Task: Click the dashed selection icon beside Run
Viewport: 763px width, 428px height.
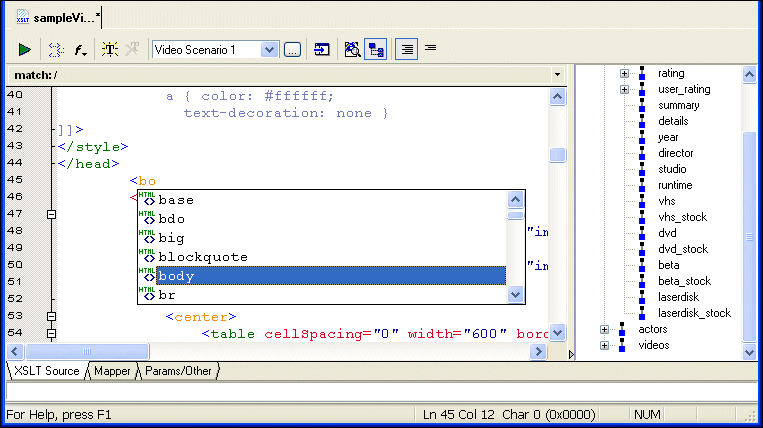Action: pyautogui.click(x=55, y=49)
